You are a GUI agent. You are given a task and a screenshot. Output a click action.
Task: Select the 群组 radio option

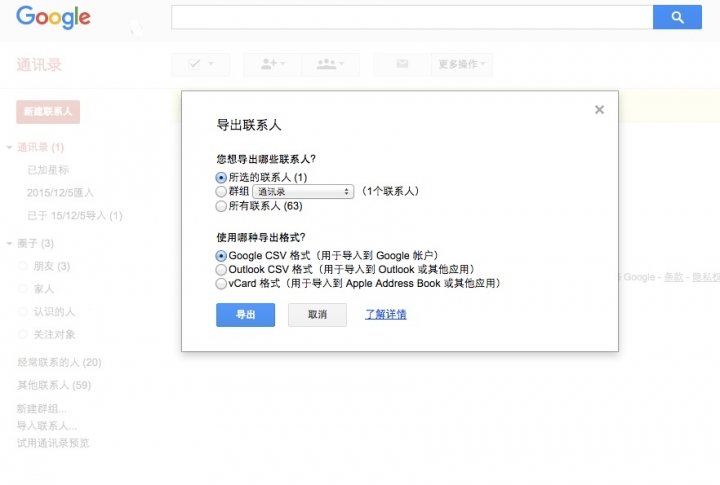[221, 191]
